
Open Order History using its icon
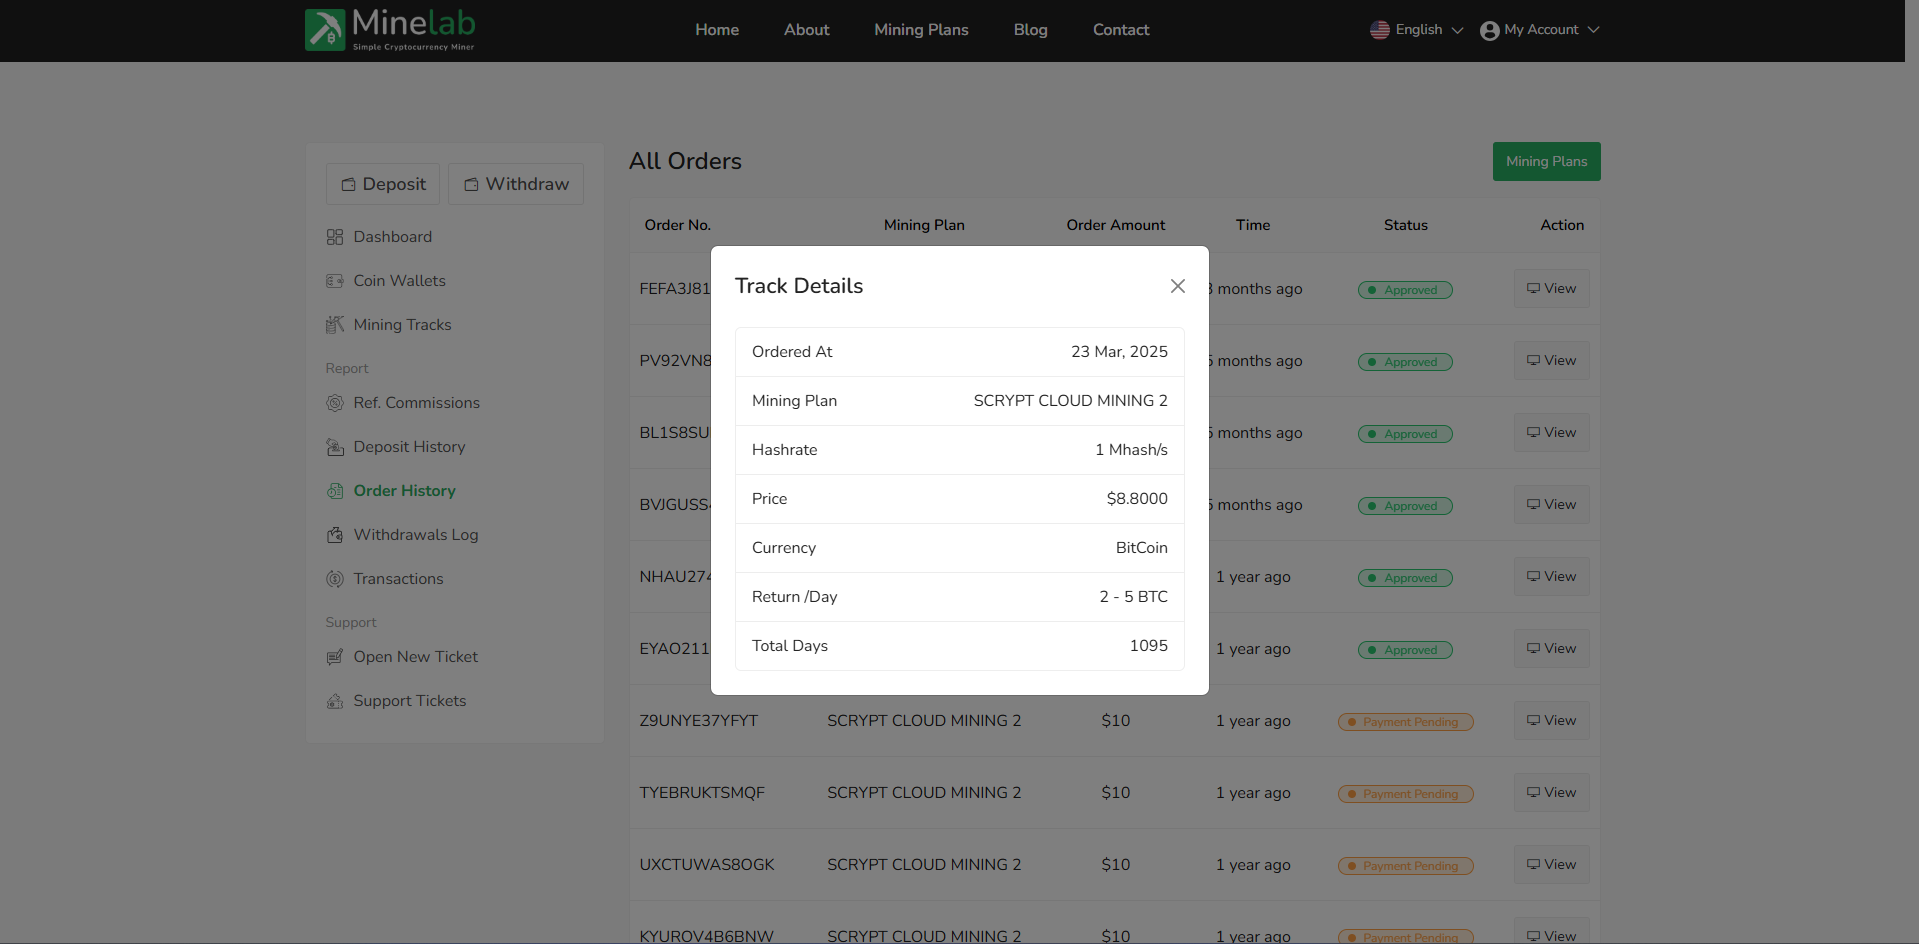pos(335,491)
